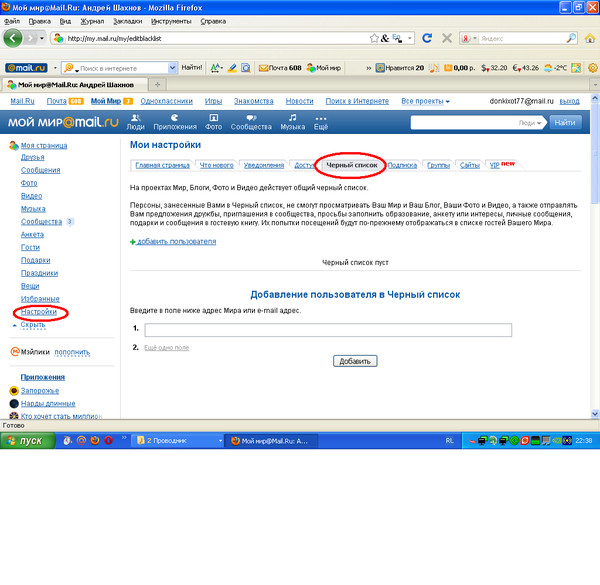Open a new tab with plus button

click(x=157, y=85)
